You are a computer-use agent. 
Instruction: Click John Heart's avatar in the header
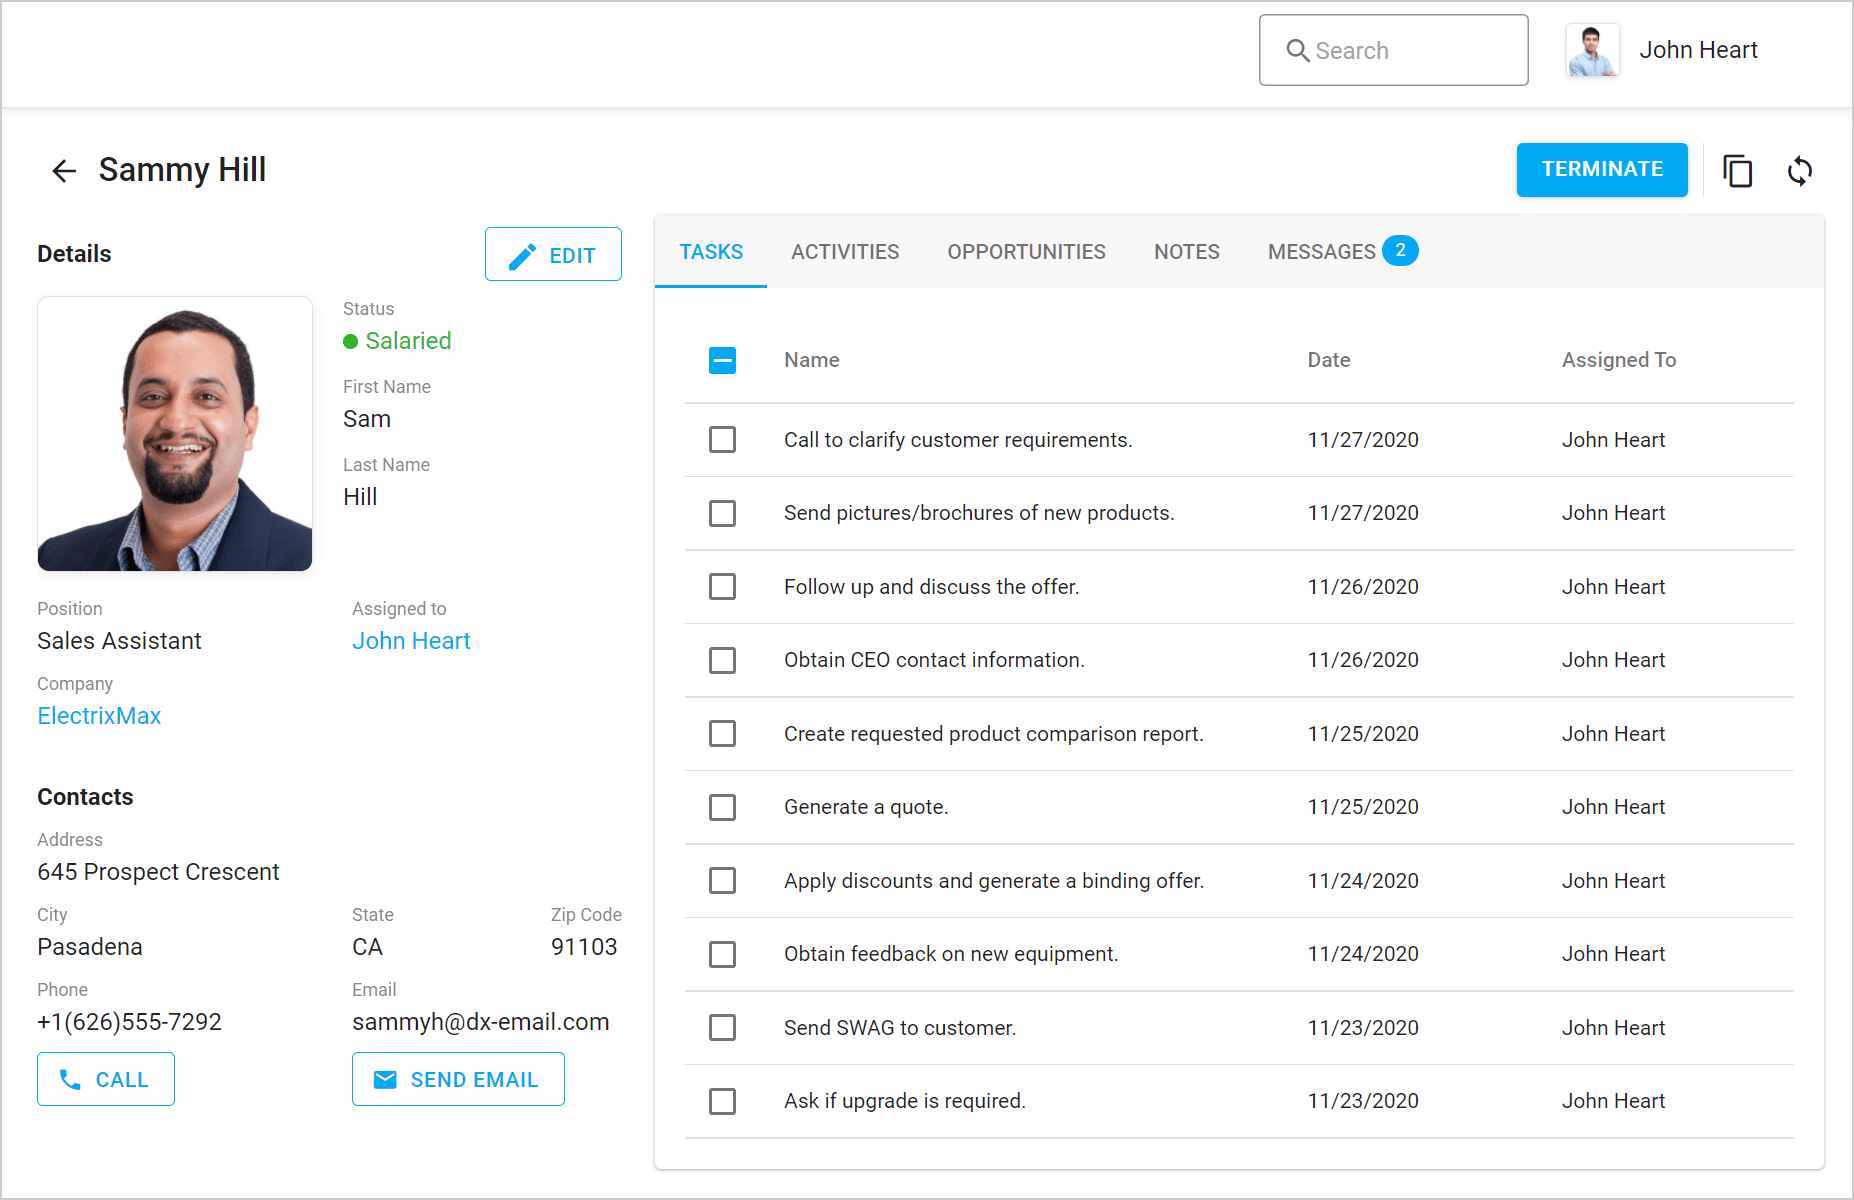(x=1592, y=49)
